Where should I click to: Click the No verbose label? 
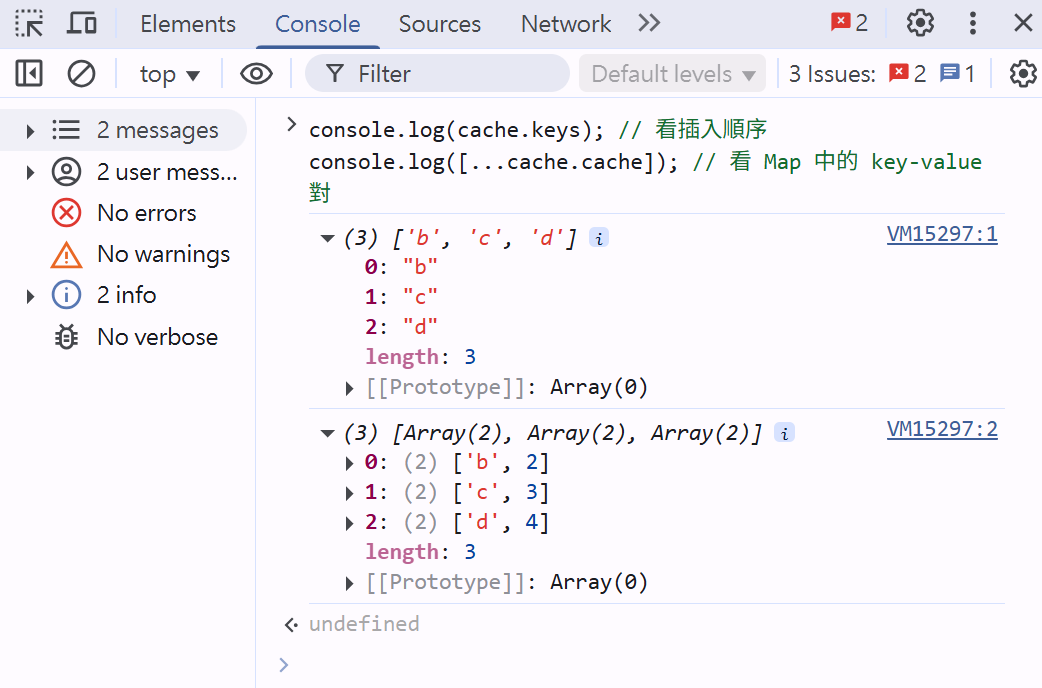(157, 337)
